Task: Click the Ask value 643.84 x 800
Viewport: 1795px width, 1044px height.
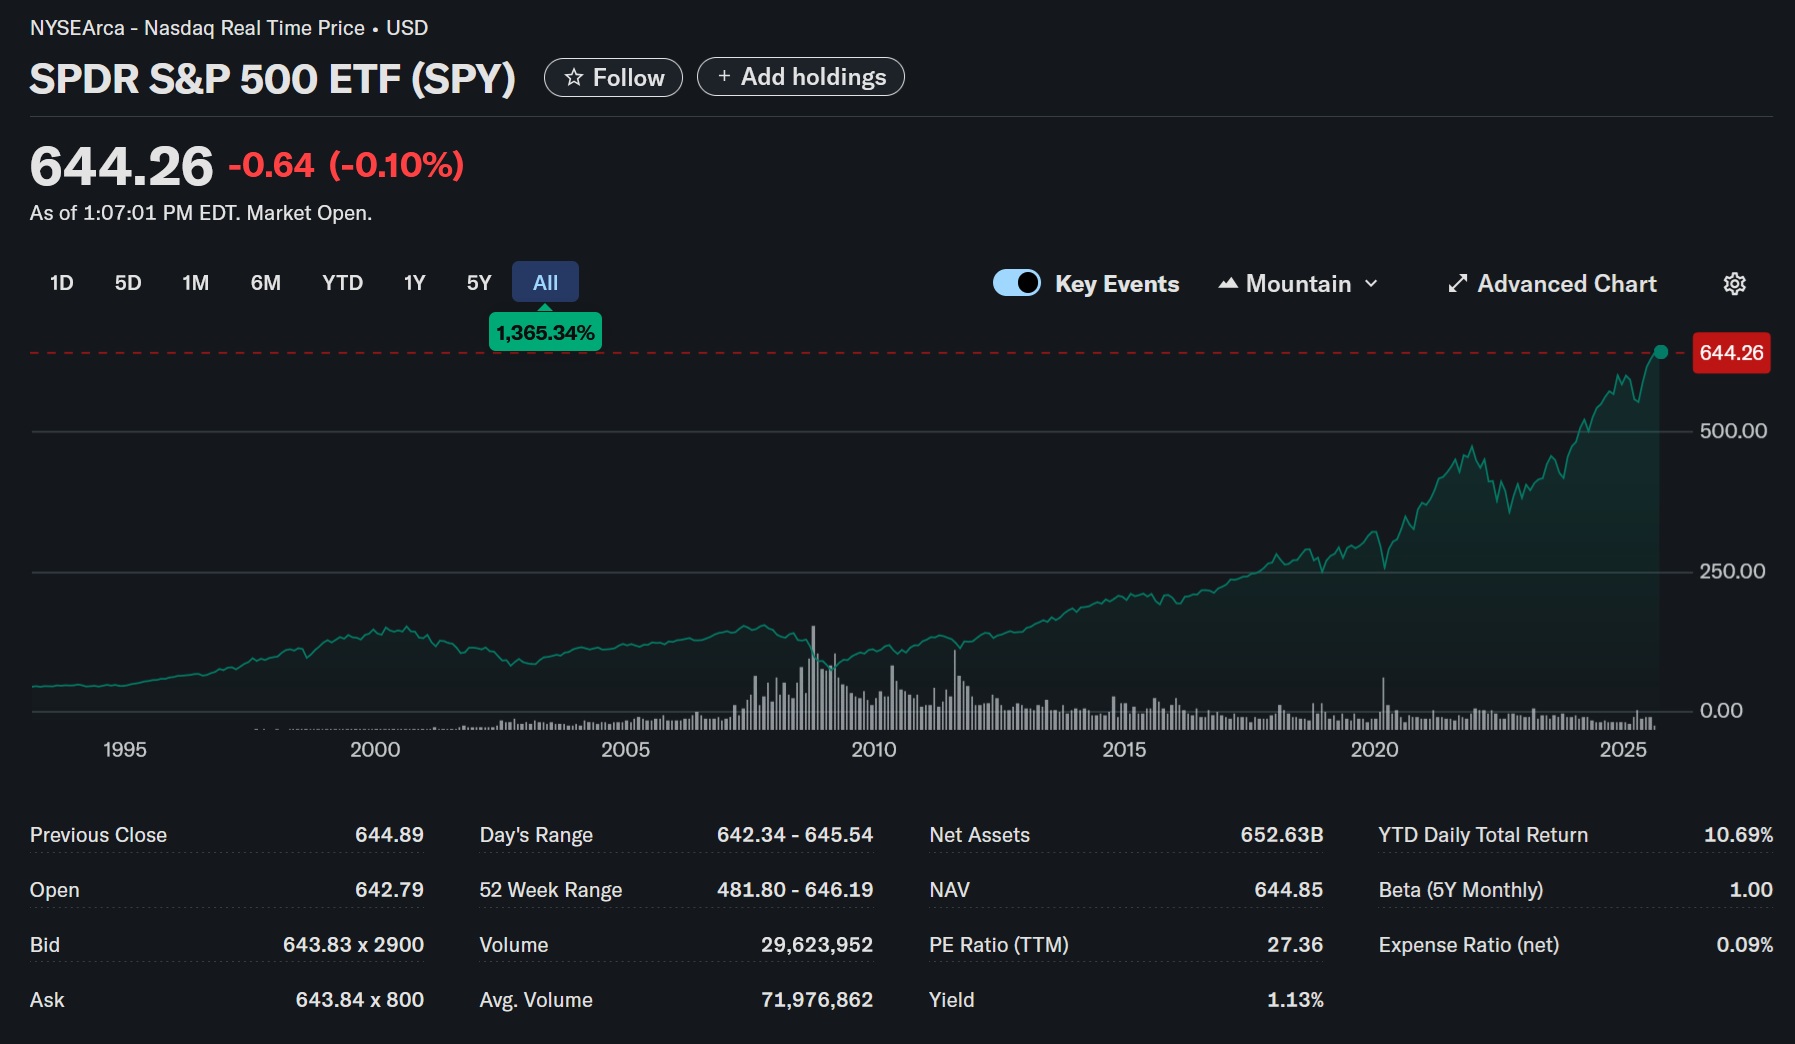Action: pos(360,1000)
